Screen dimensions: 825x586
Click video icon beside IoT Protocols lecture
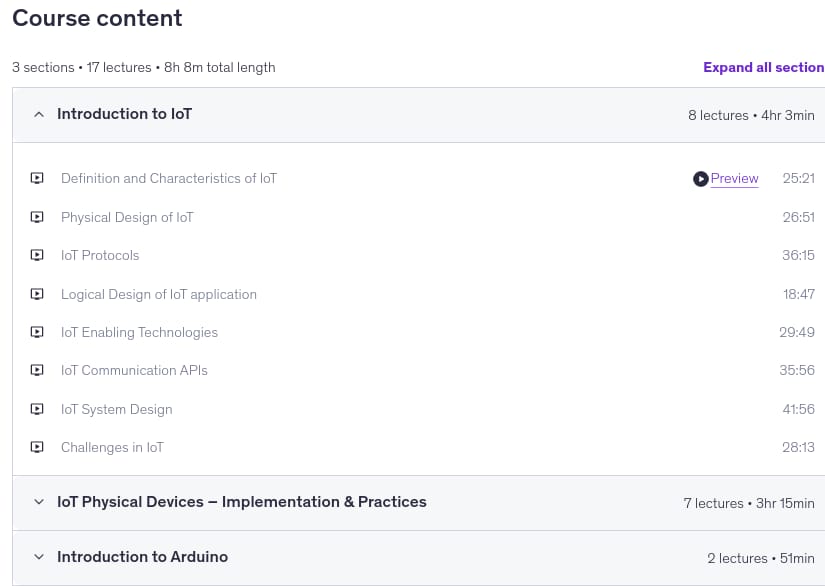37,255
